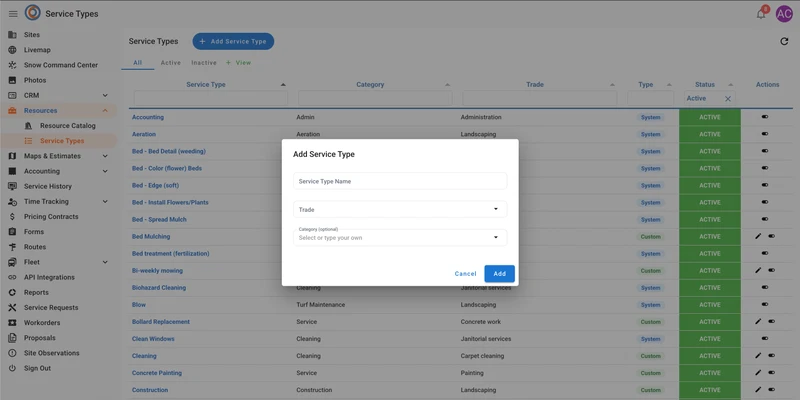Open Service Requests in sidebar
Screen dimensions: 800x400
point(51,308)
